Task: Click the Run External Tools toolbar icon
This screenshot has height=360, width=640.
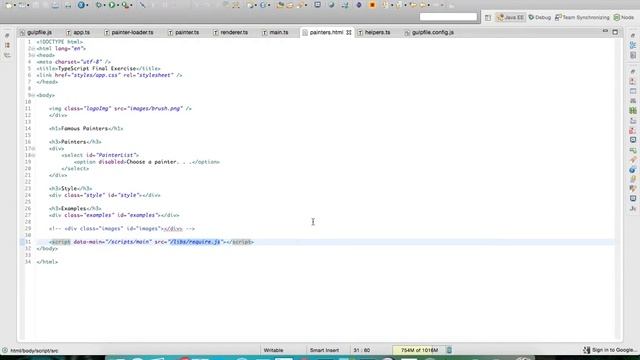Action: [x=125, y=5]
